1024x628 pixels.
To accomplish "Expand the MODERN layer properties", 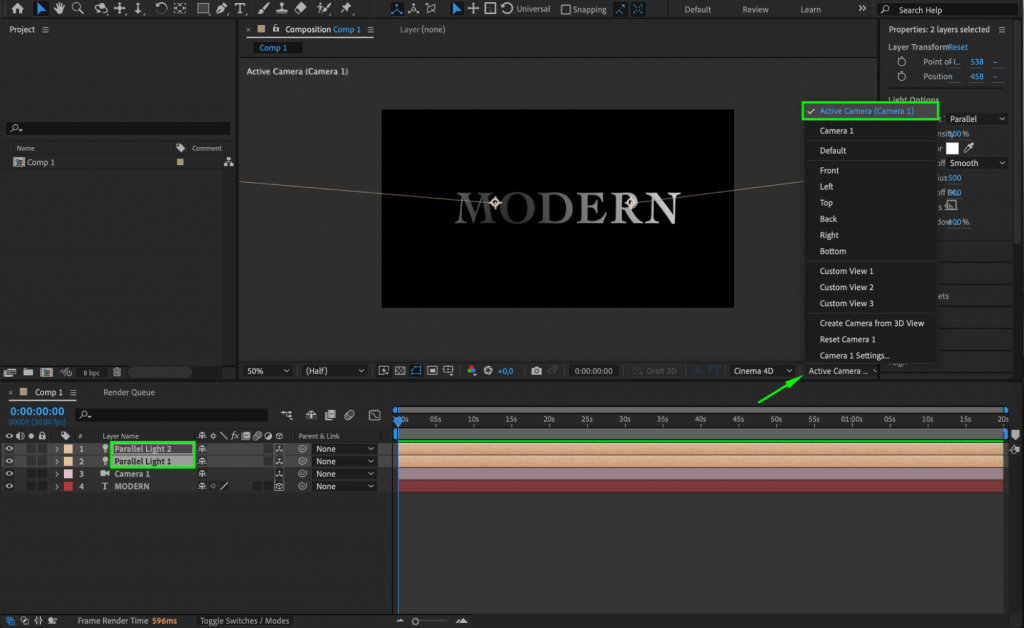I will (57, 486).
